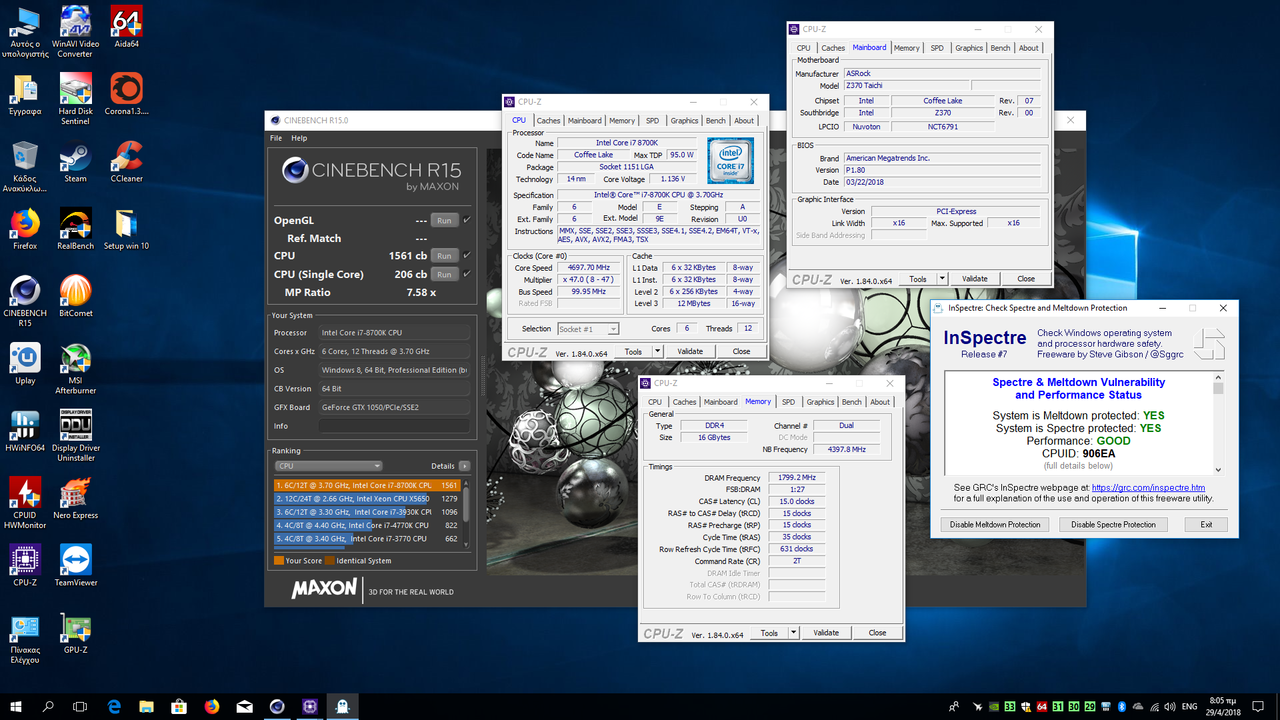
Task: Select About tab in CPU-Z Memory window
Action: tap(880, 402)
